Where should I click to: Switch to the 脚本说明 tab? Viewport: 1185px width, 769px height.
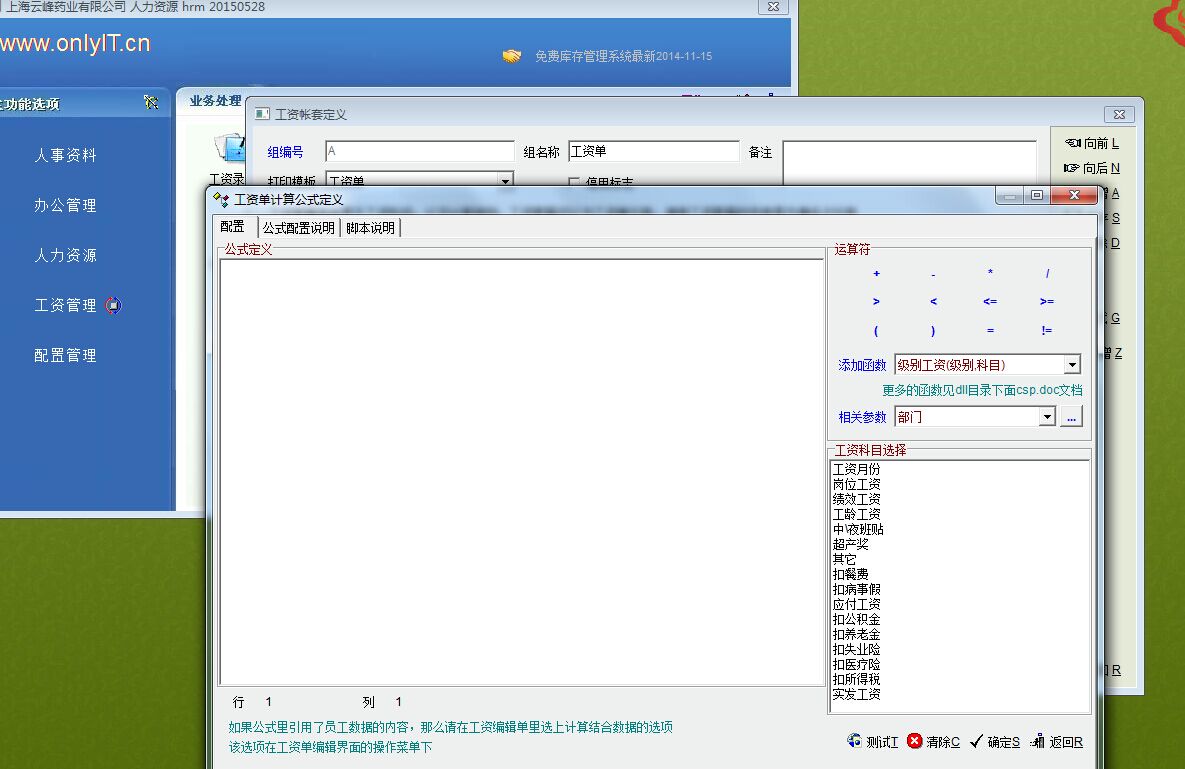pyautogui.click(x=370, y=228)
